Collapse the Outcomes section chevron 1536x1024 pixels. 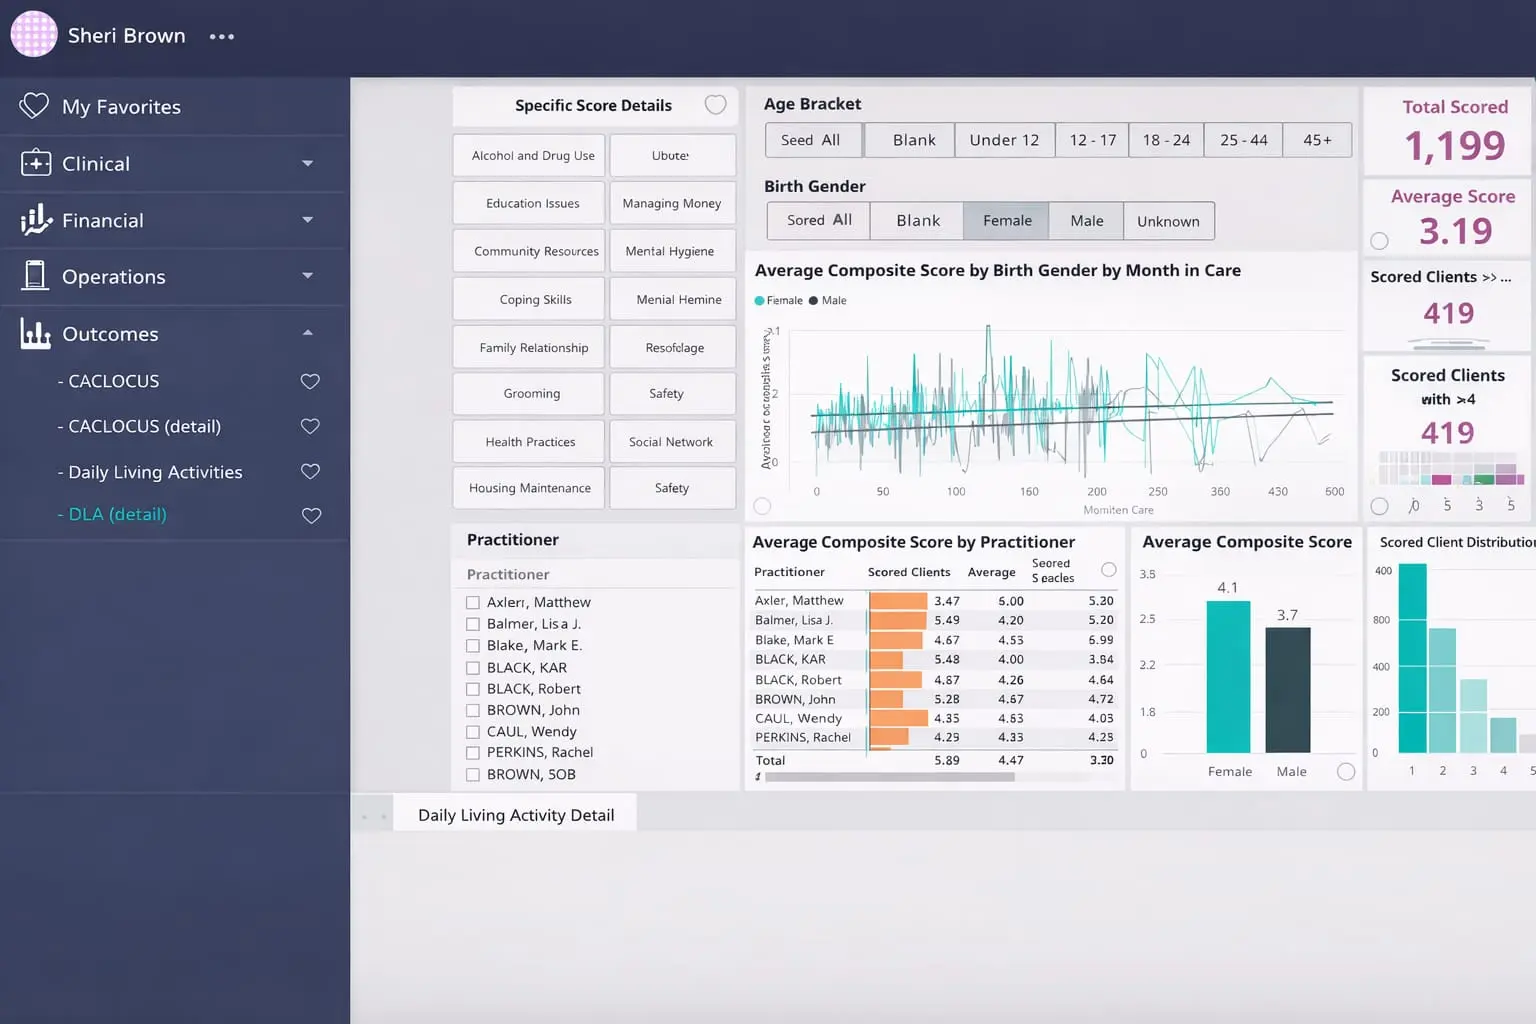click(x=309, y=333)
